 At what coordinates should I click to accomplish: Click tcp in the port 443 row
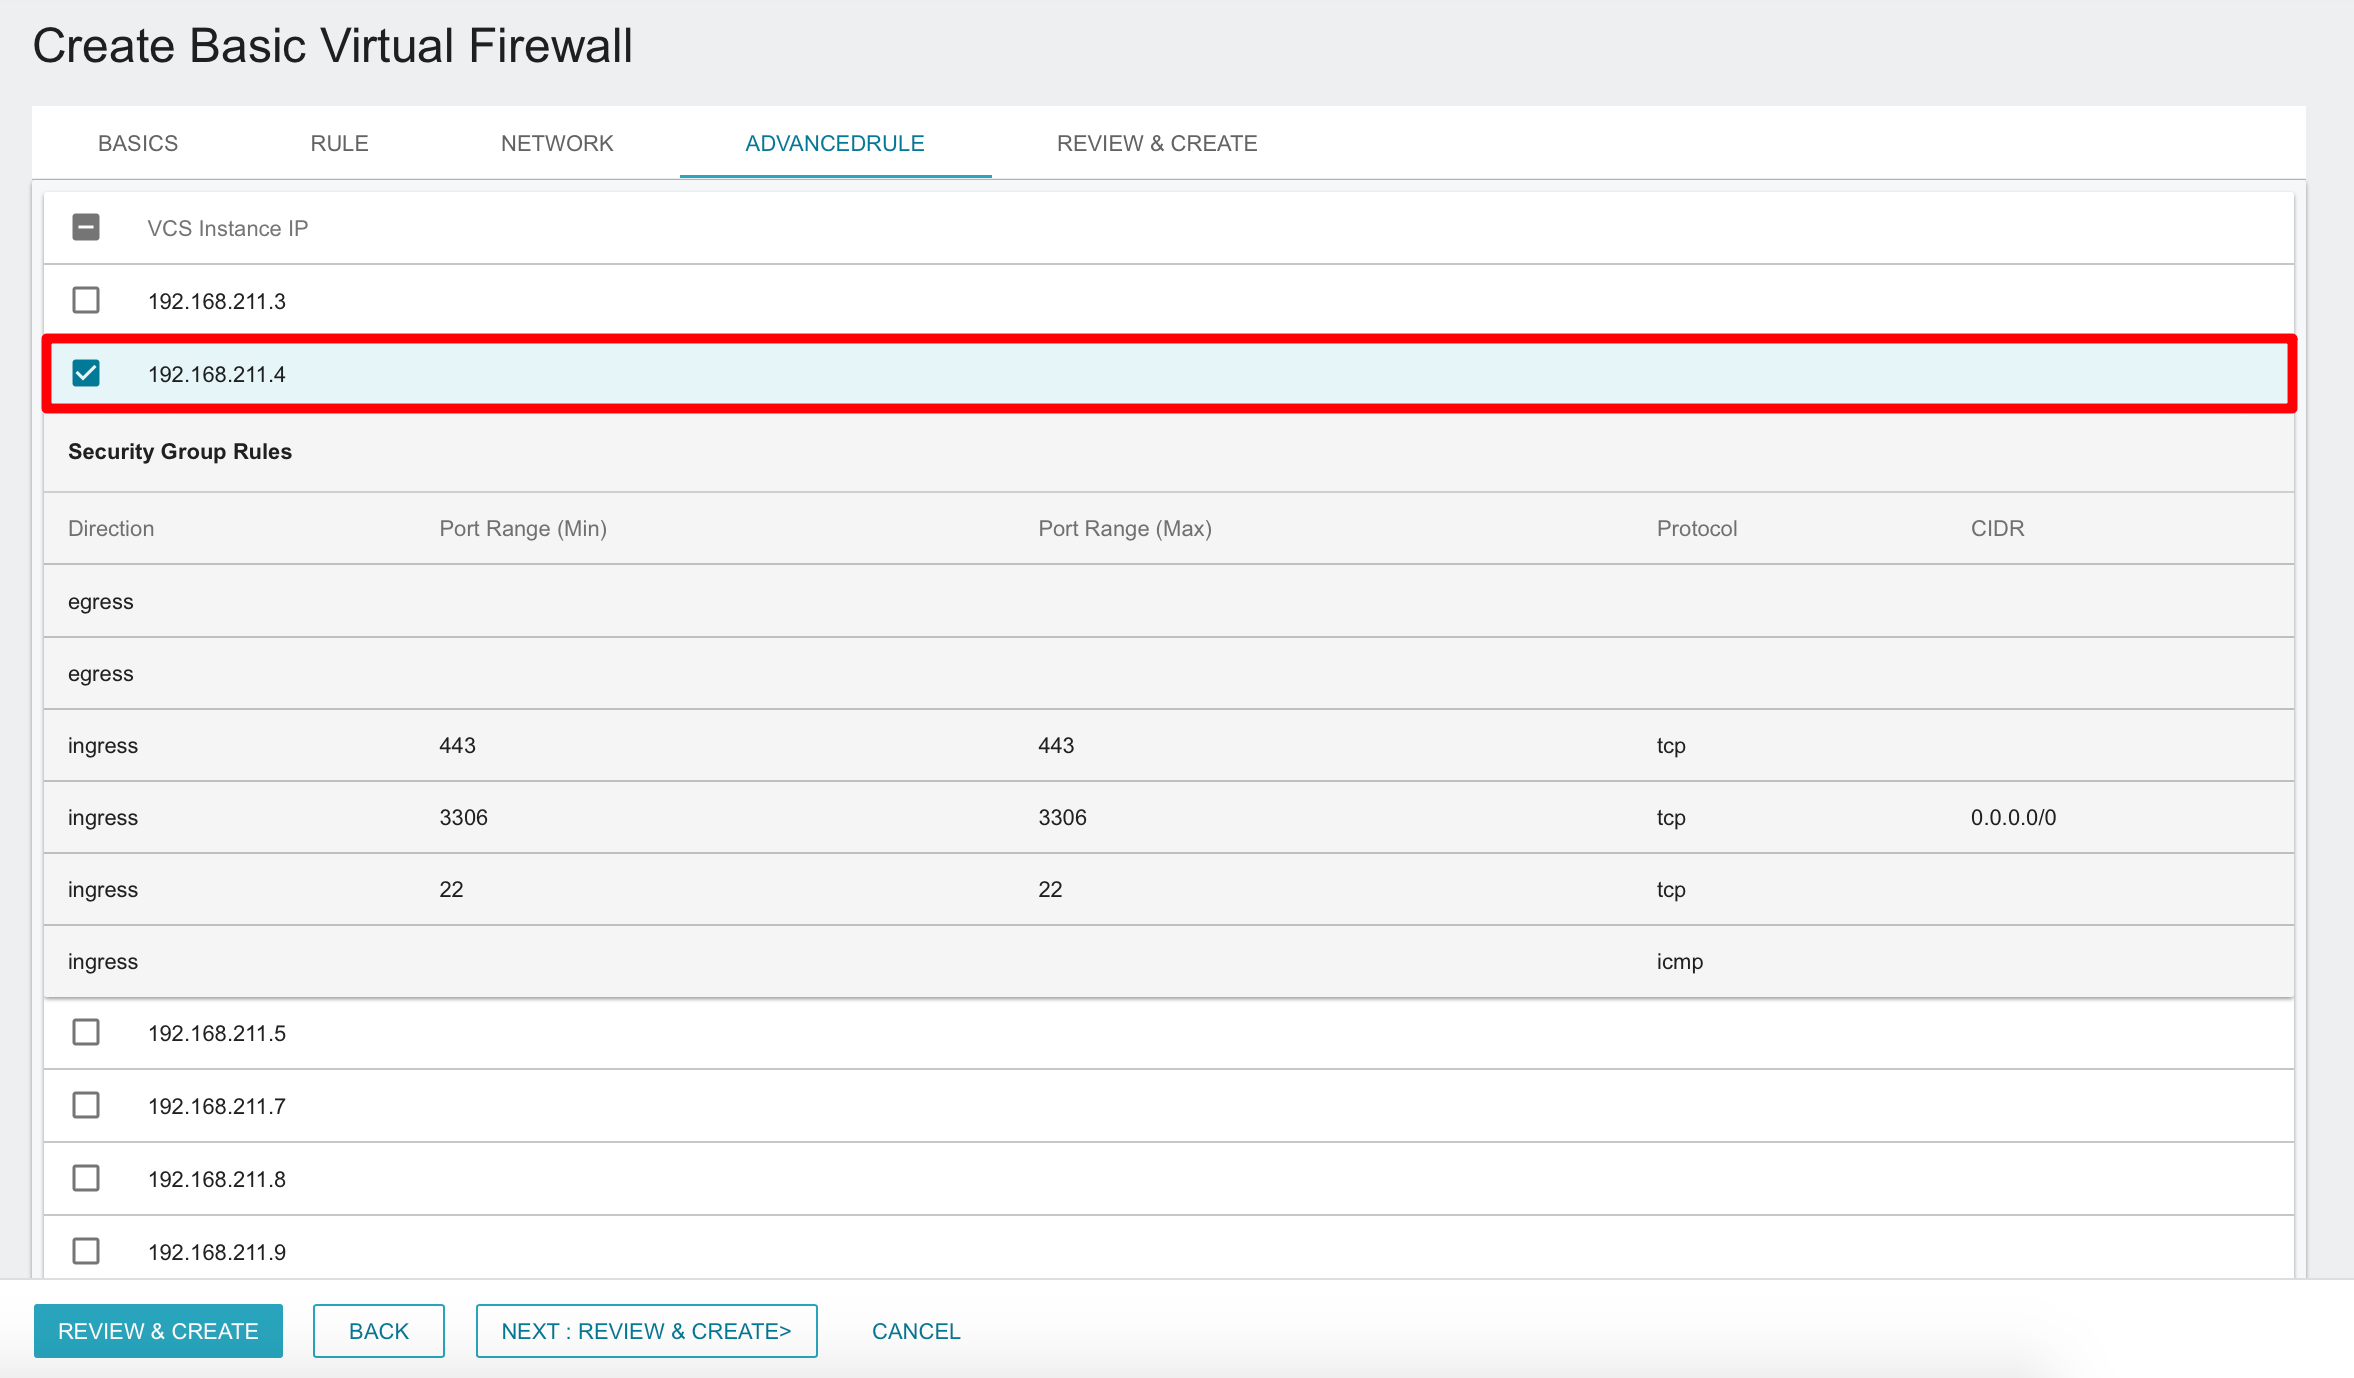coord(1671,746)
